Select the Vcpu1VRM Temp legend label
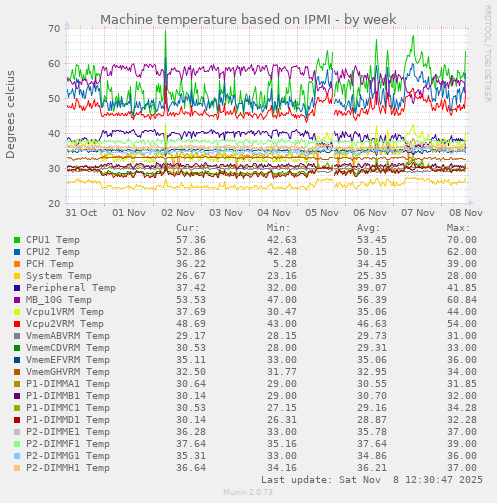 pos(65,312)
